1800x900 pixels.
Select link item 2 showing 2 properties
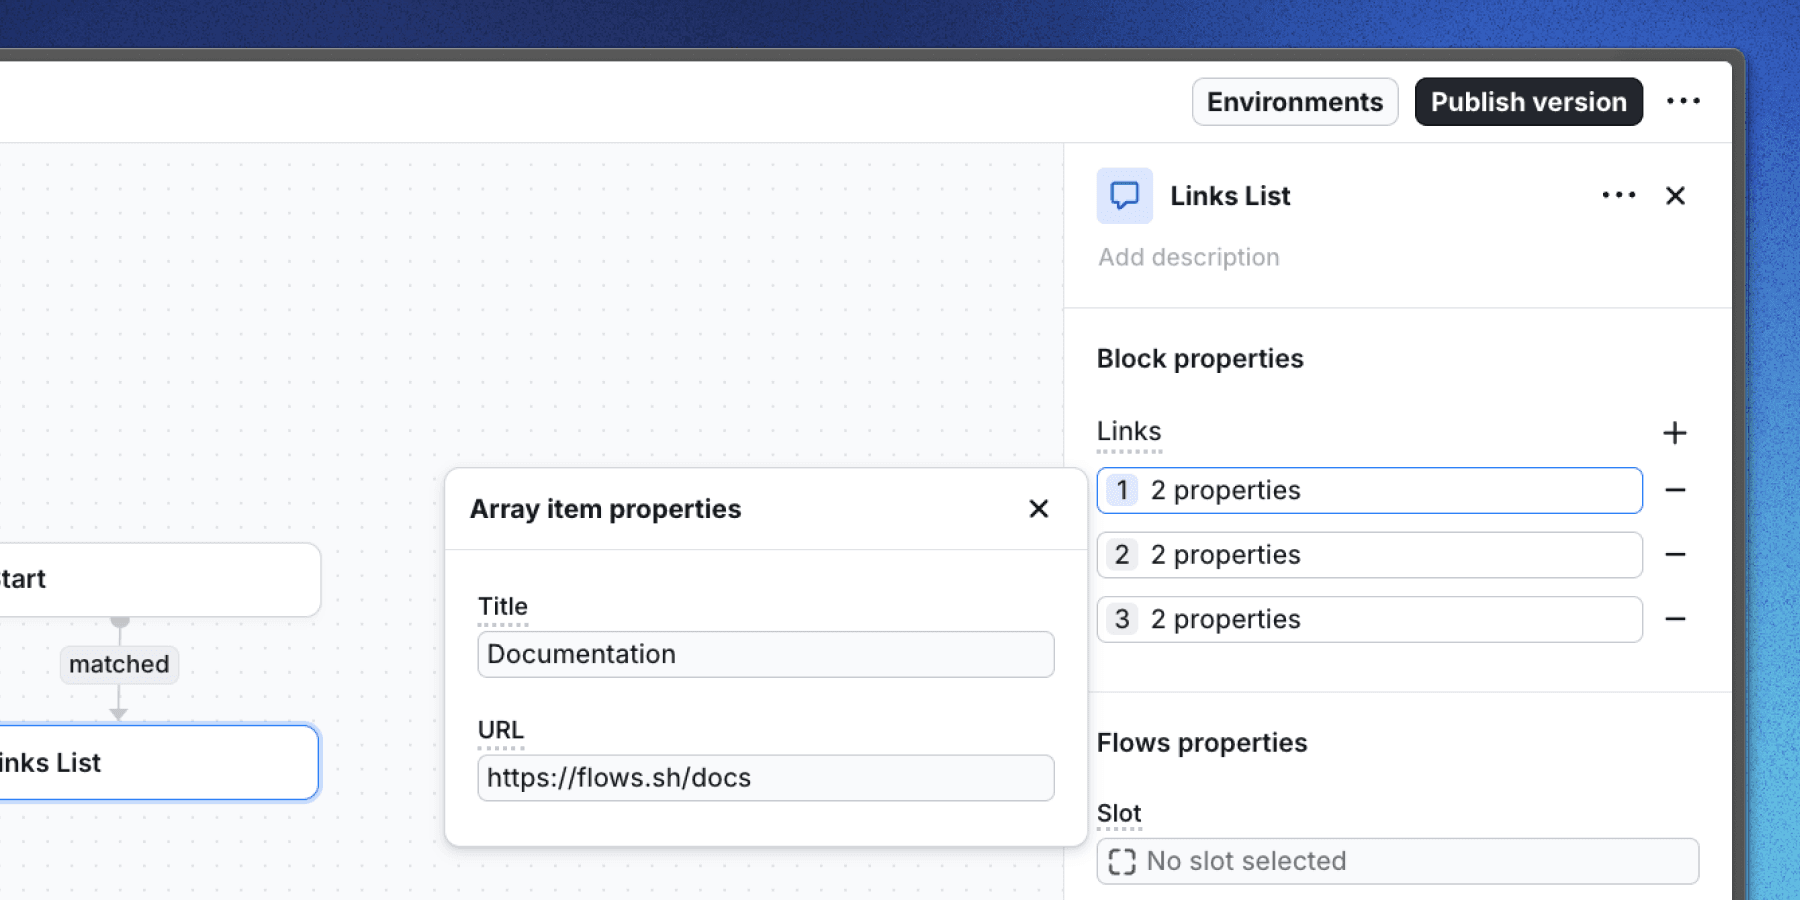tap(1369, 554)
